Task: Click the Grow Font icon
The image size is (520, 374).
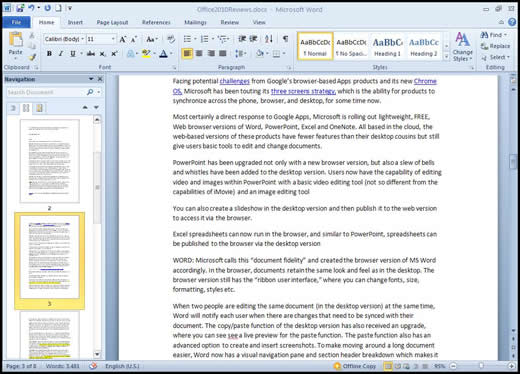Action: pos(123,39)
